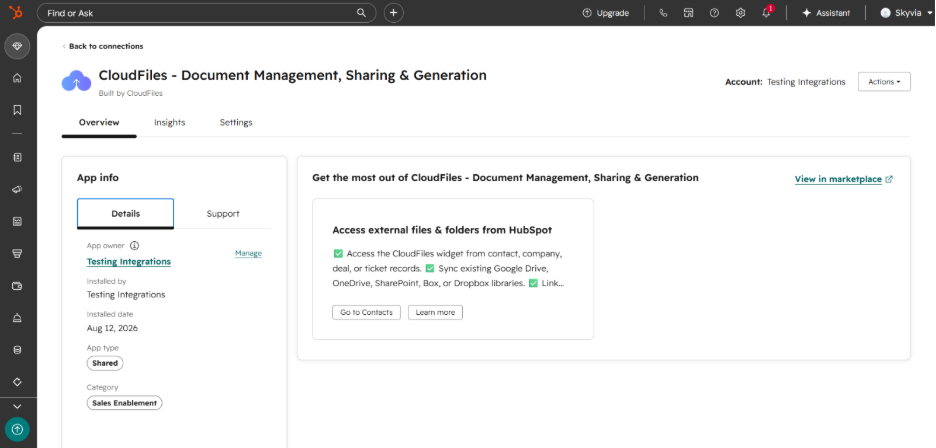The image size is (936, 448).
Task: Click the 'Account: Testing Integrations' label
Action: 785,82
